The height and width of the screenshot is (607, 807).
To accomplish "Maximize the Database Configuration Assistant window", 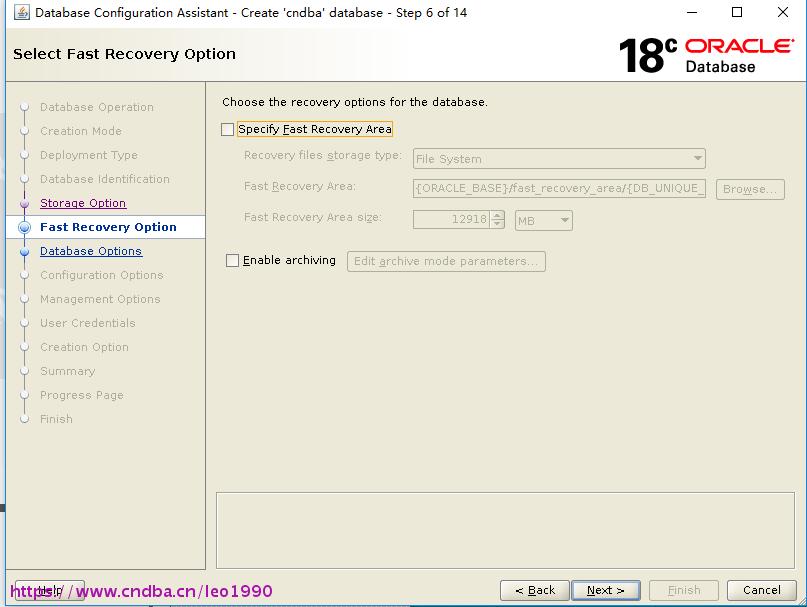I will pyautogui.click(x=737, y=12).
